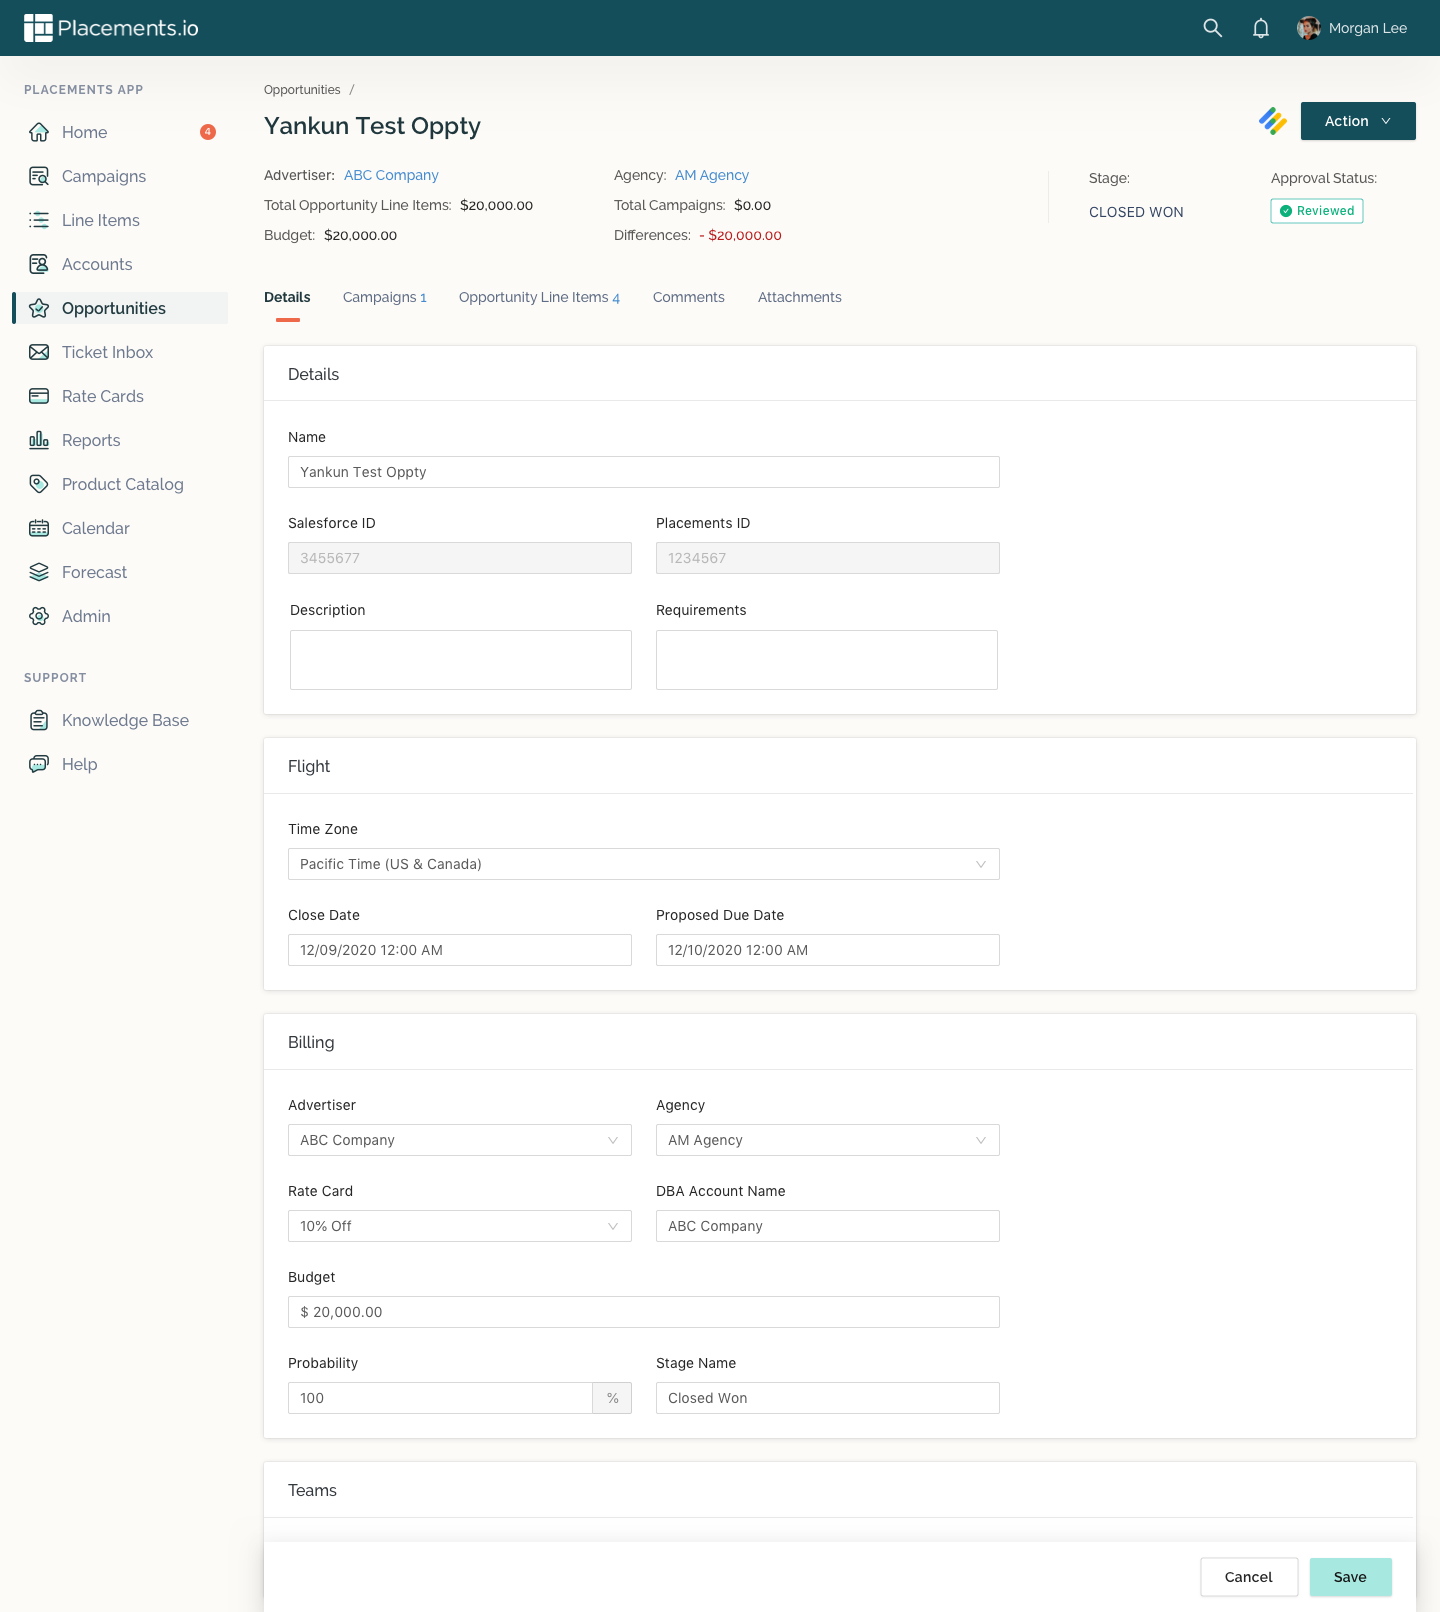
Task: Click into the Description text area
Action: [x=460, y=660]
